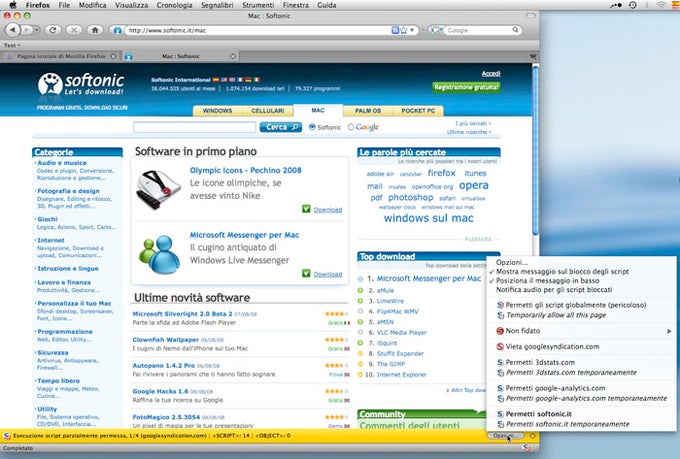Click the NoScript icon in the status bar
Screen dimensions: 680x459
click(x=526, y=448)
